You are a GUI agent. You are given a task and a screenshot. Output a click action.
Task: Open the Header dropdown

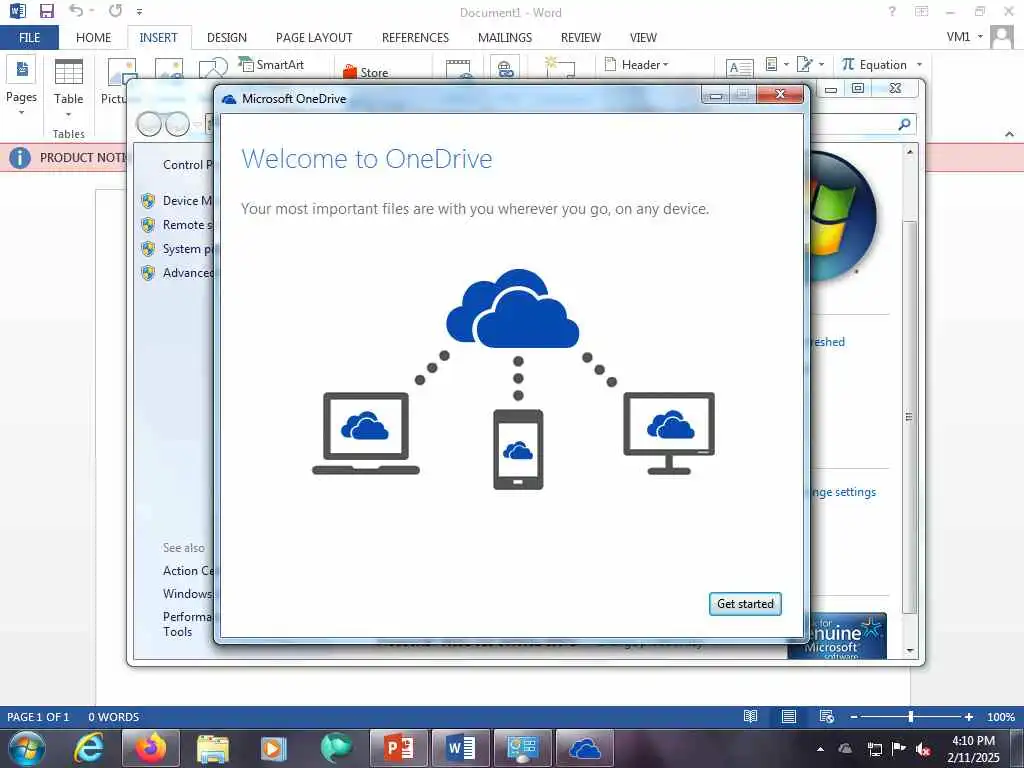coord(637,65)
